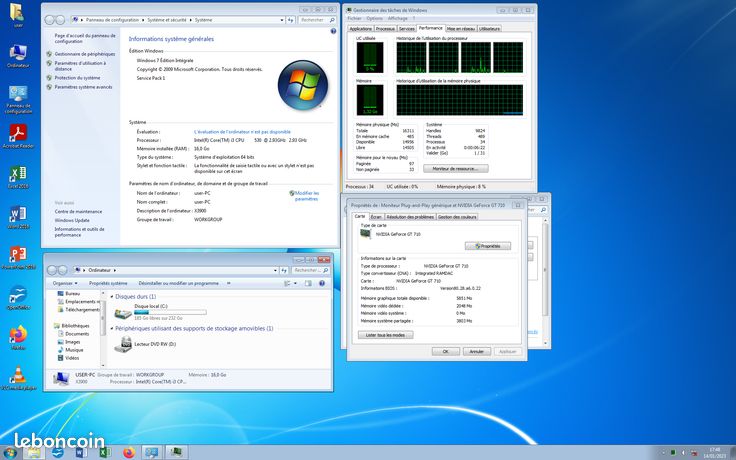The height and width of the screenshot is (460, 736).
Task: Open the Options menu in Task Manager
Action: click(x=375, y=18)
